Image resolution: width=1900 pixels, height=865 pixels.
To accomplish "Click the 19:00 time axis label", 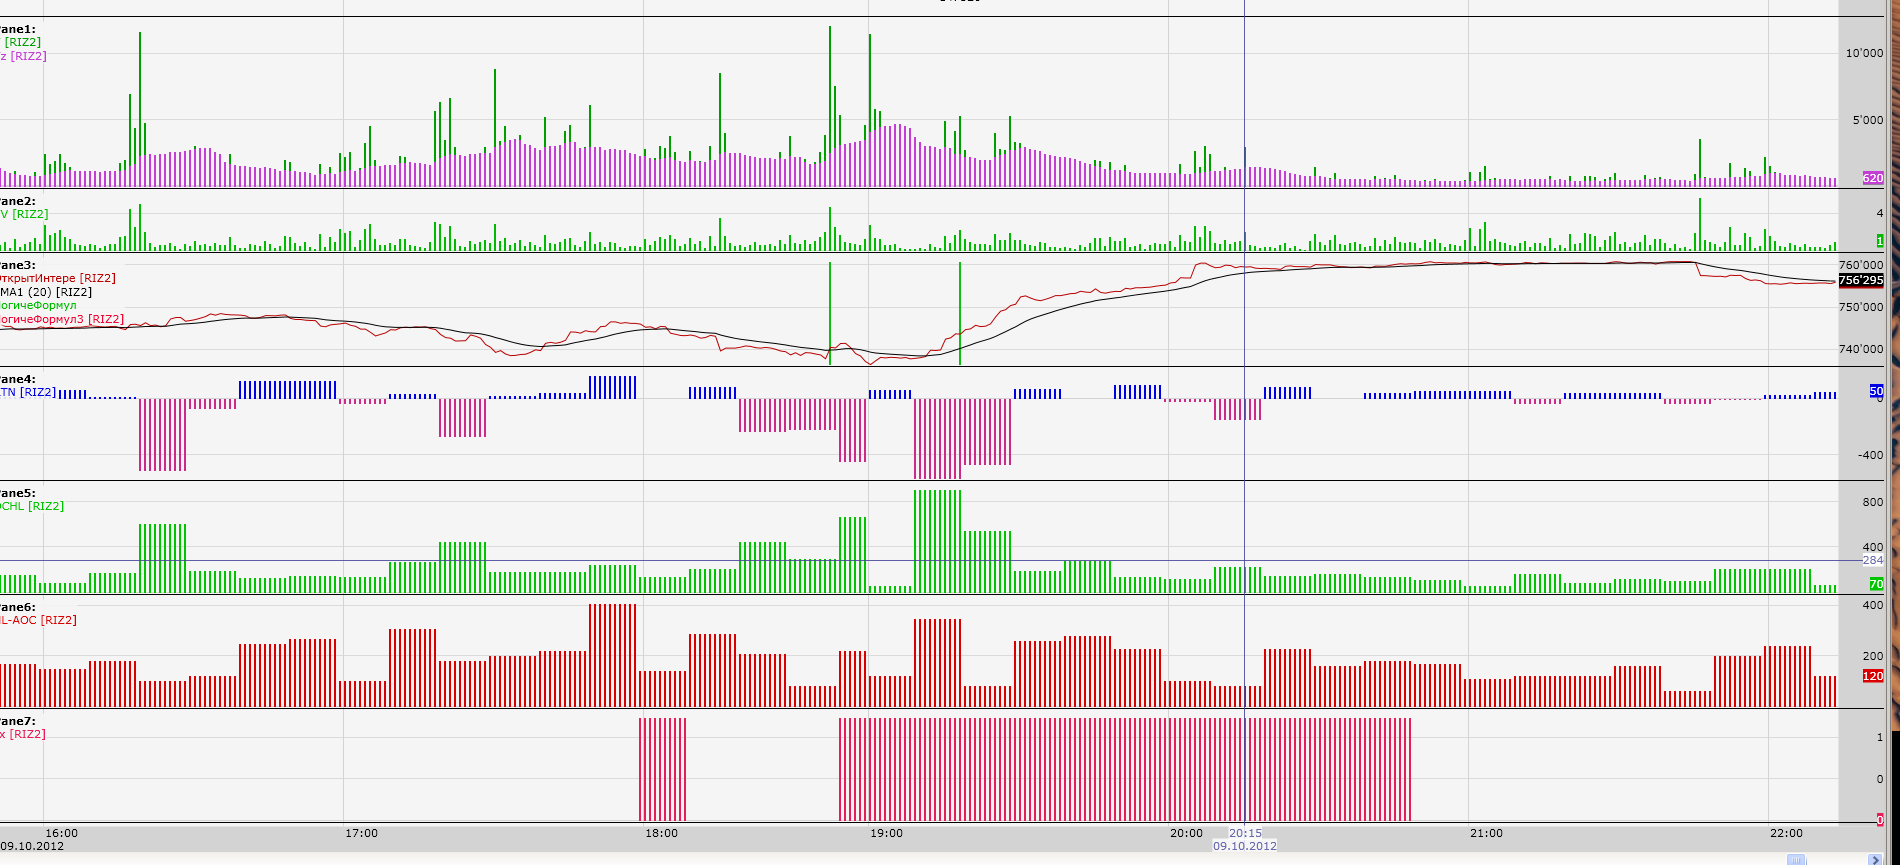I will [x=887, y=833].
